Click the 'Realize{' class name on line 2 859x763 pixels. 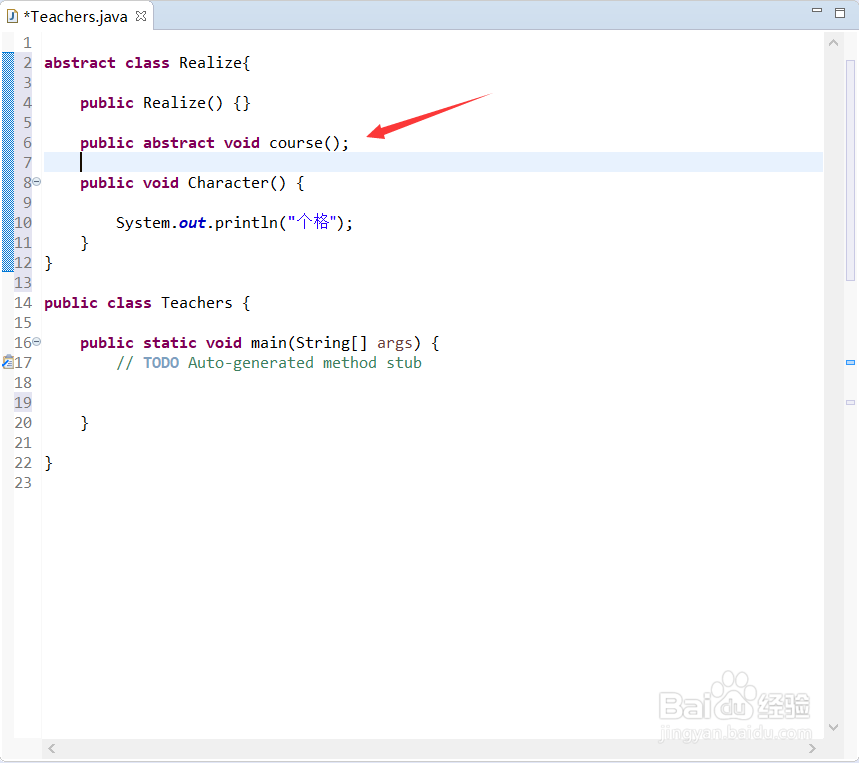tap(215, 63)
